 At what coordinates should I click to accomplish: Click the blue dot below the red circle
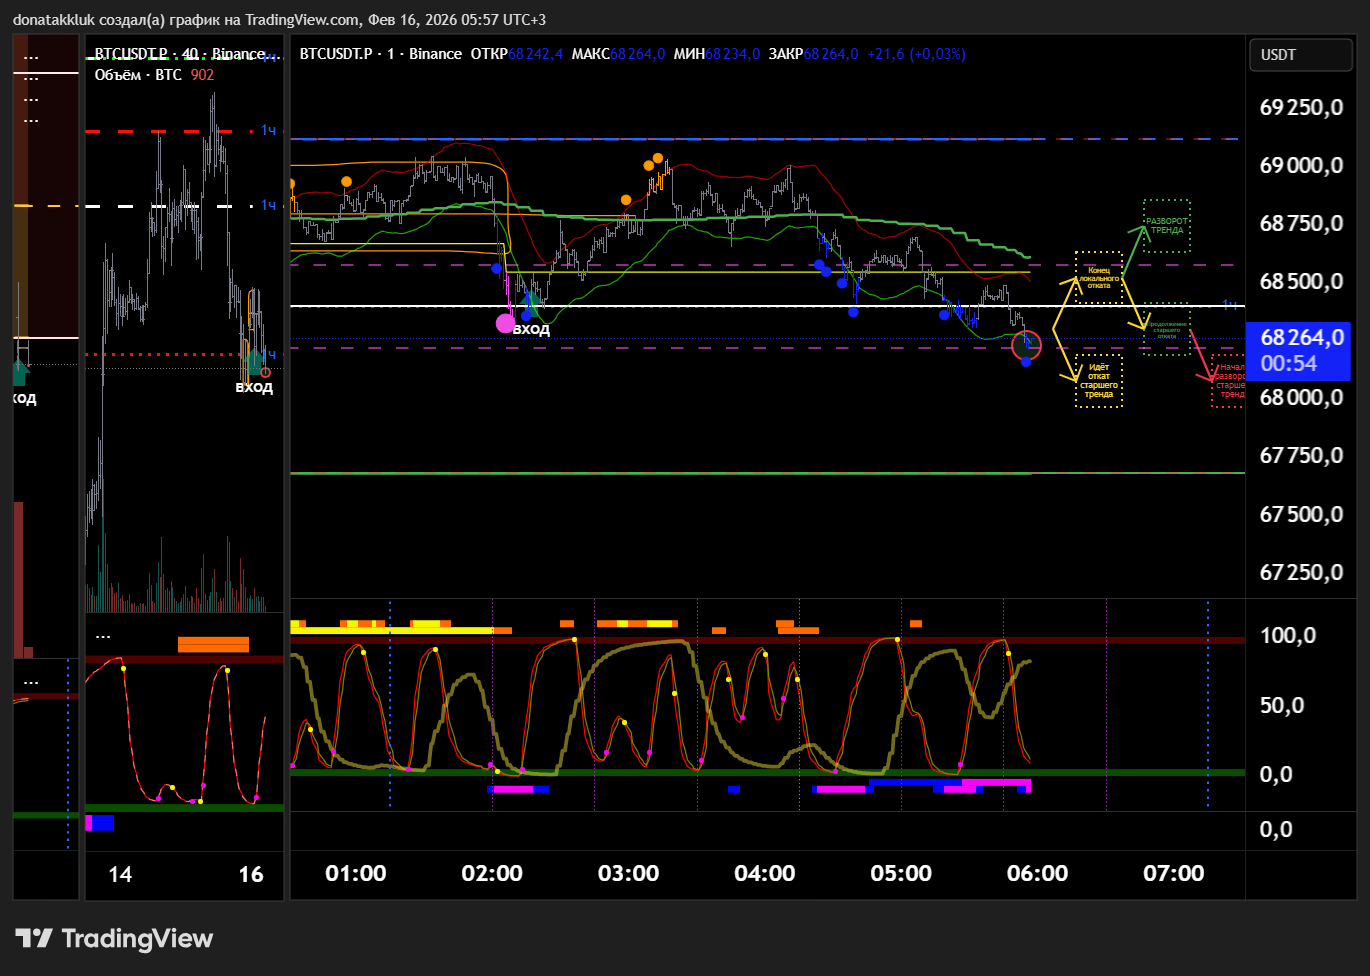1026,362
